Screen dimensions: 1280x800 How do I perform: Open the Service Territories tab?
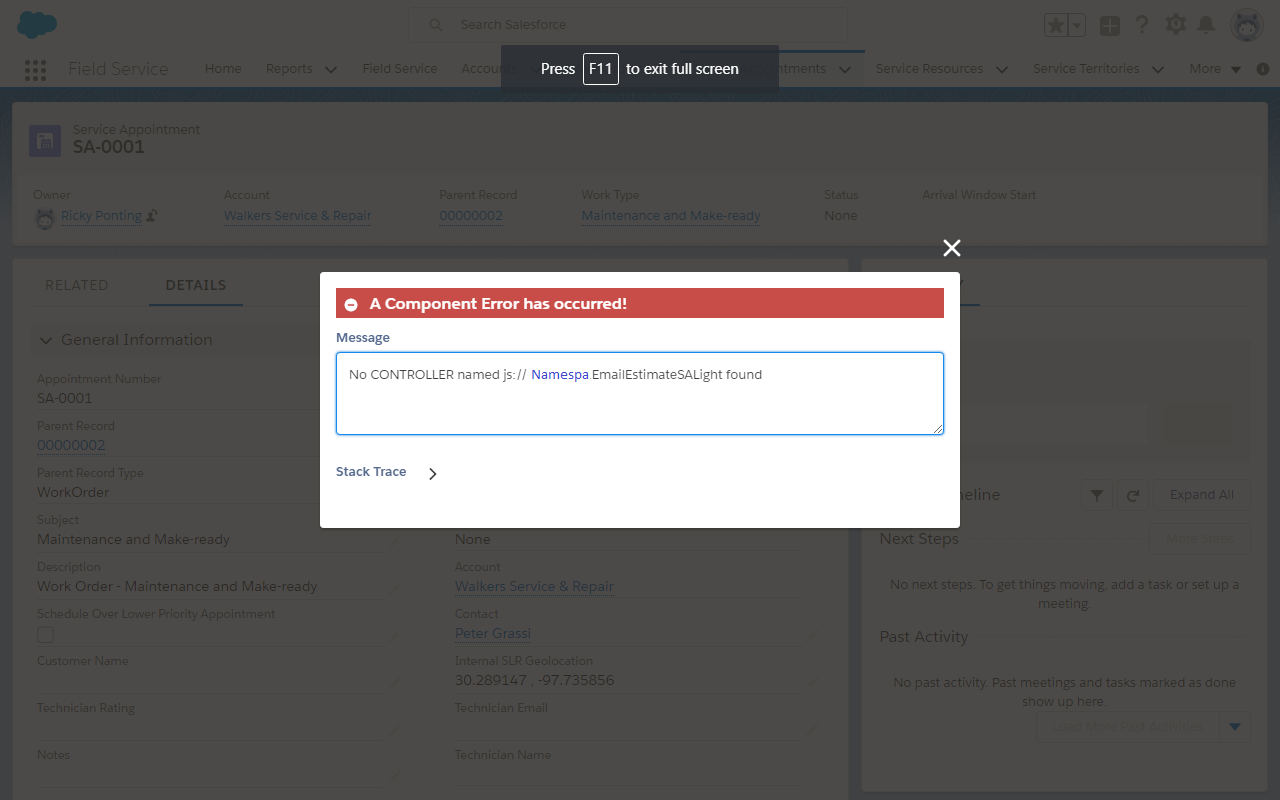(1086, 69)
